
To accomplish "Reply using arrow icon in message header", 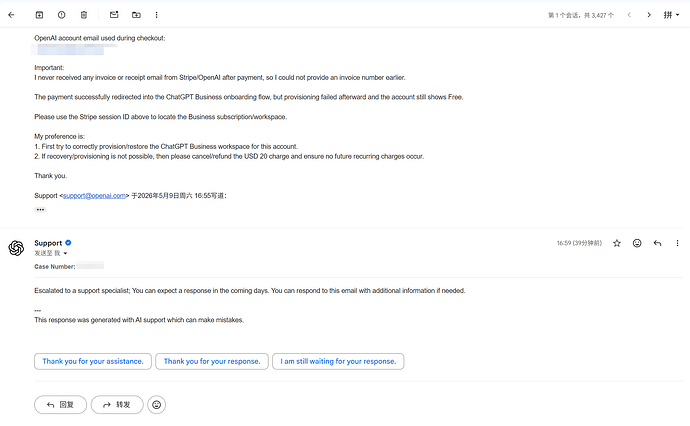I will (657, 243).
